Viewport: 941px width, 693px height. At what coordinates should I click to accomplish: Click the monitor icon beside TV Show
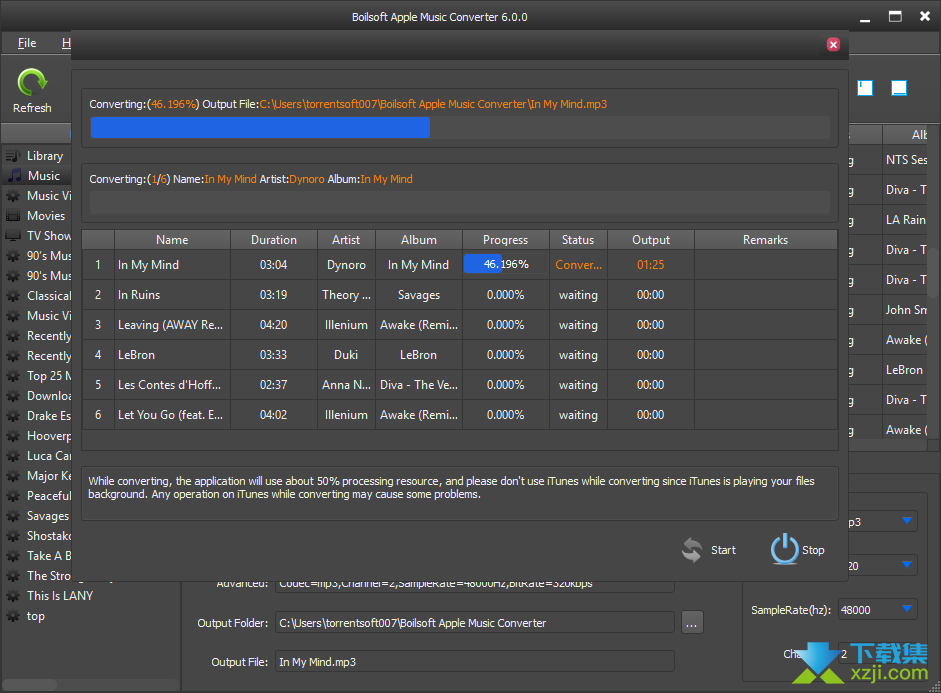13,236
